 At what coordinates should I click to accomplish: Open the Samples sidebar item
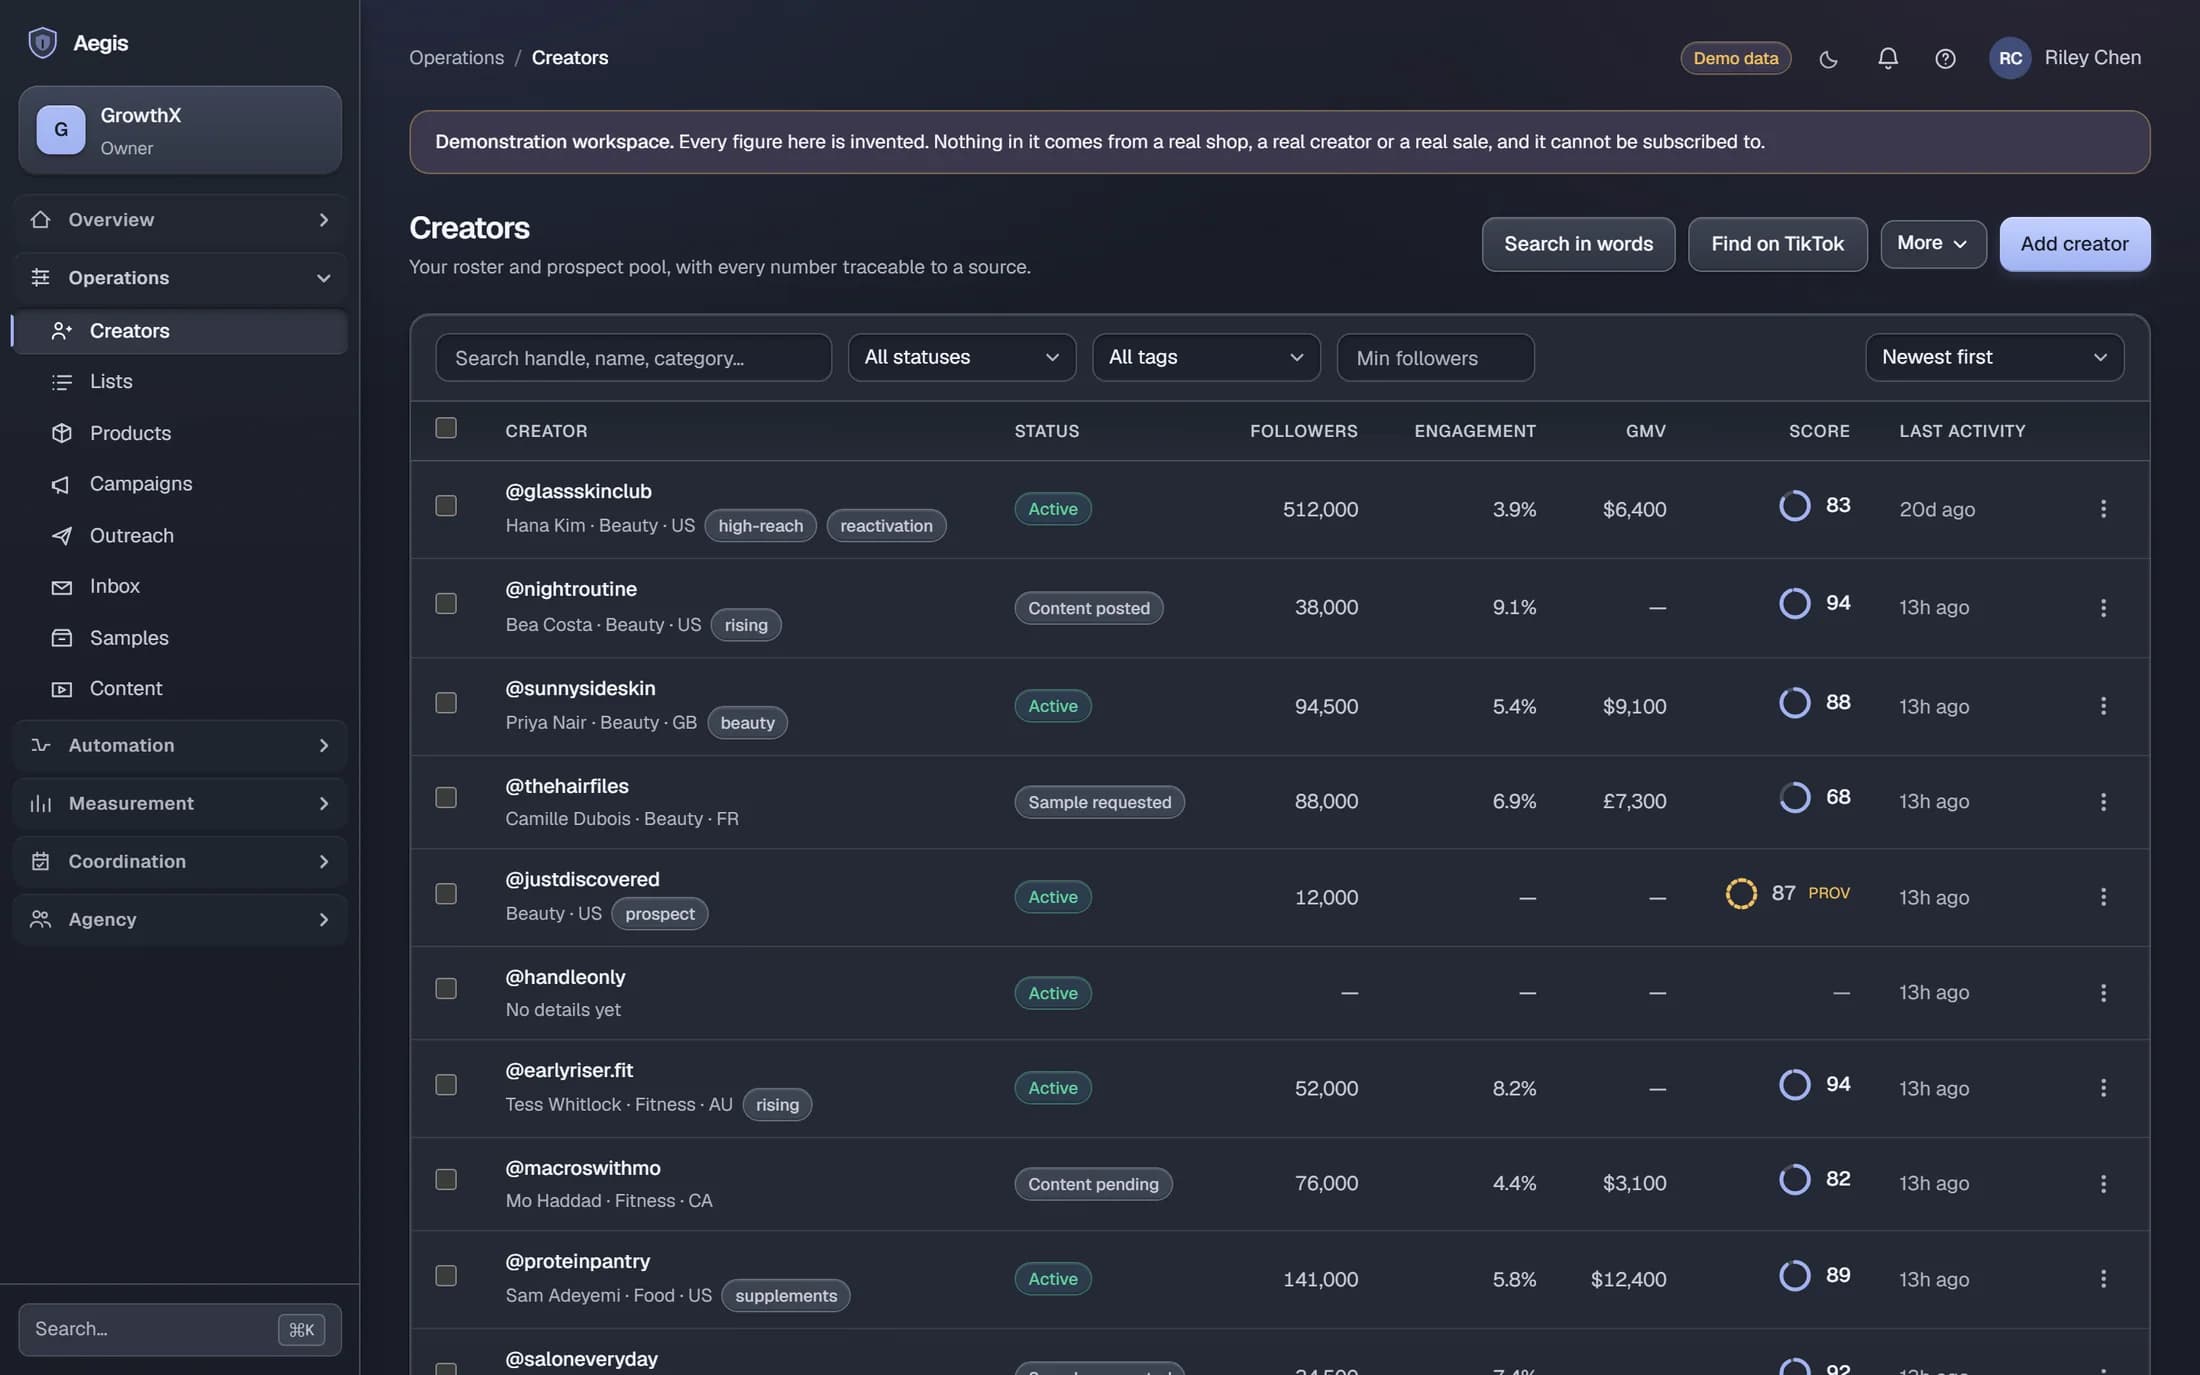[180, 638]
